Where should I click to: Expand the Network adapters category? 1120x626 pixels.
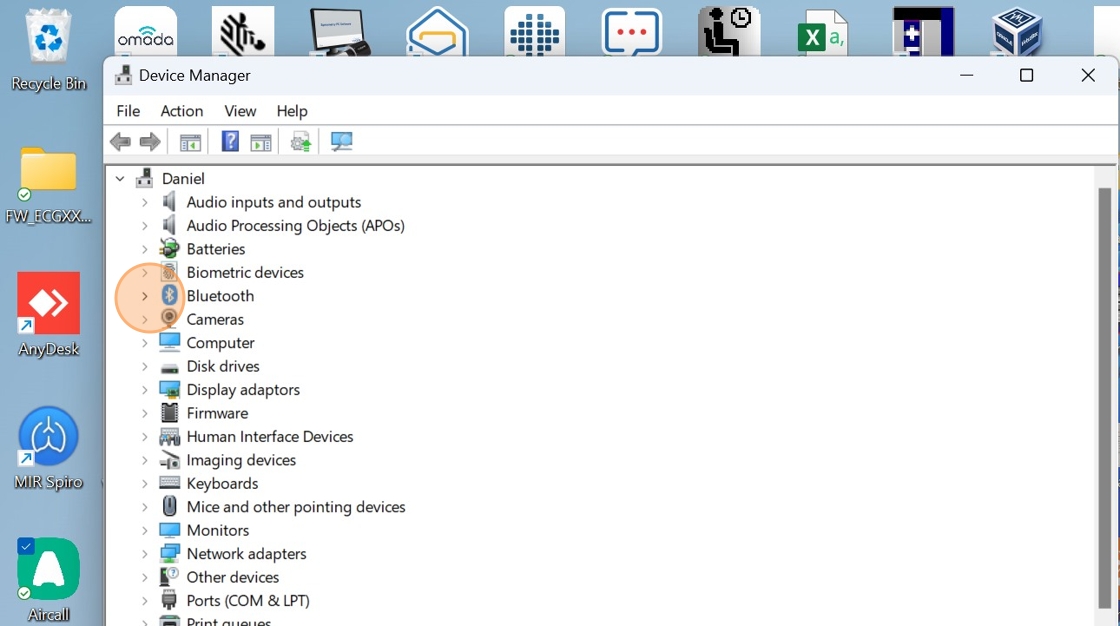(x=144, y=554)
